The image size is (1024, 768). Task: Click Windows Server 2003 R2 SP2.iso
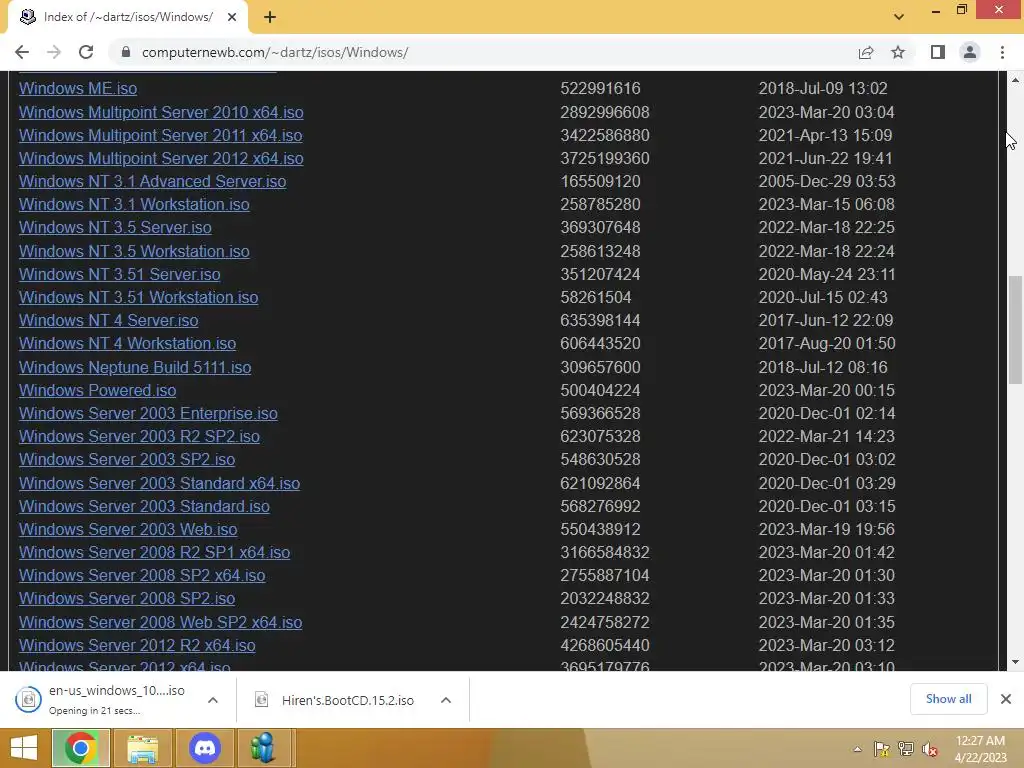[x=139, y=436]
